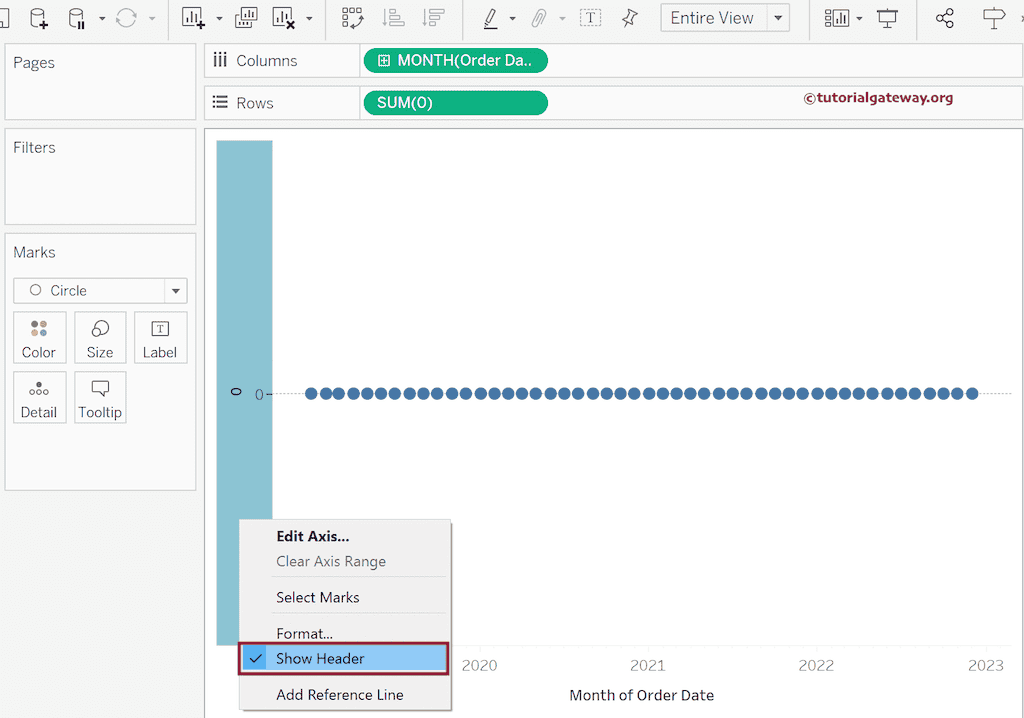
Task: Click the Presentation Mode icon
Action: [887, 18]
